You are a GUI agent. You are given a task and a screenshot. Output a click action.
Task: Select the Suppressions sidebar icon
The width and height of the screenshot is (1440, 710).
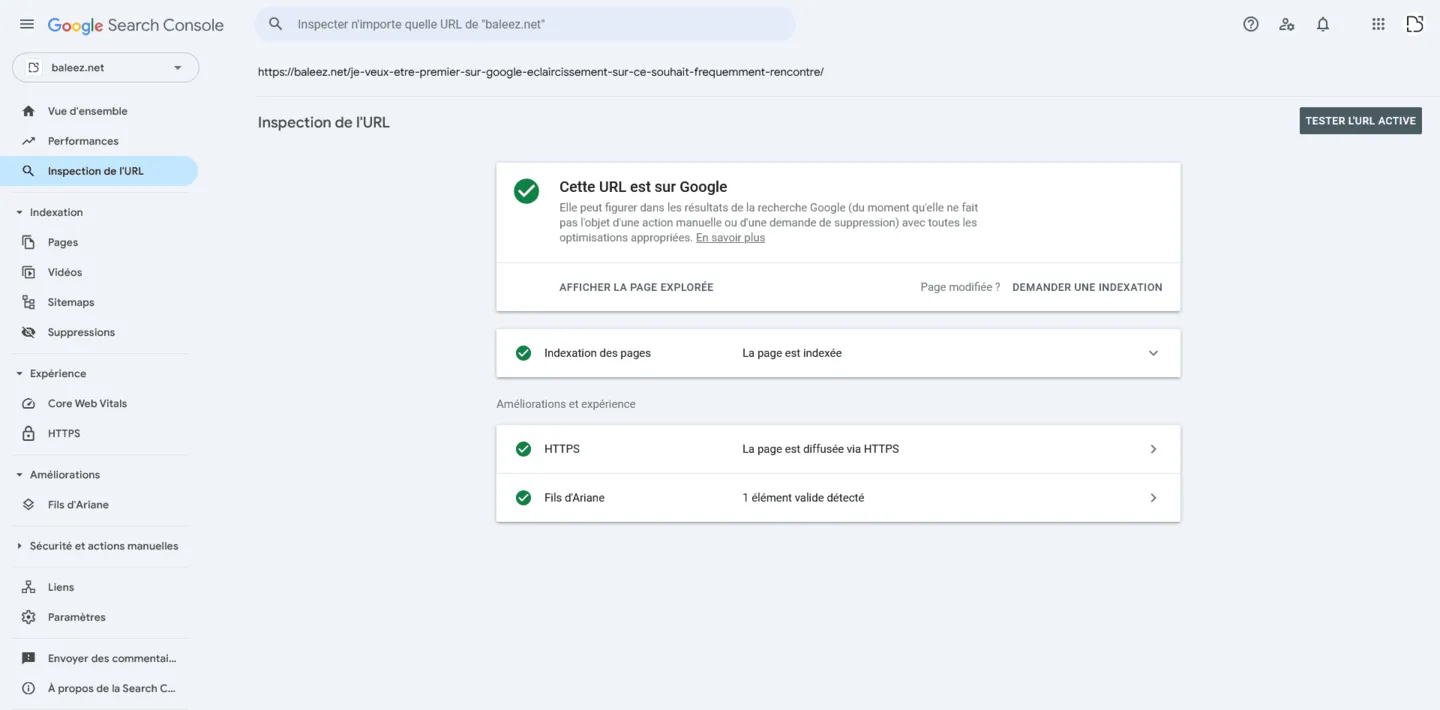click(29, 331)
